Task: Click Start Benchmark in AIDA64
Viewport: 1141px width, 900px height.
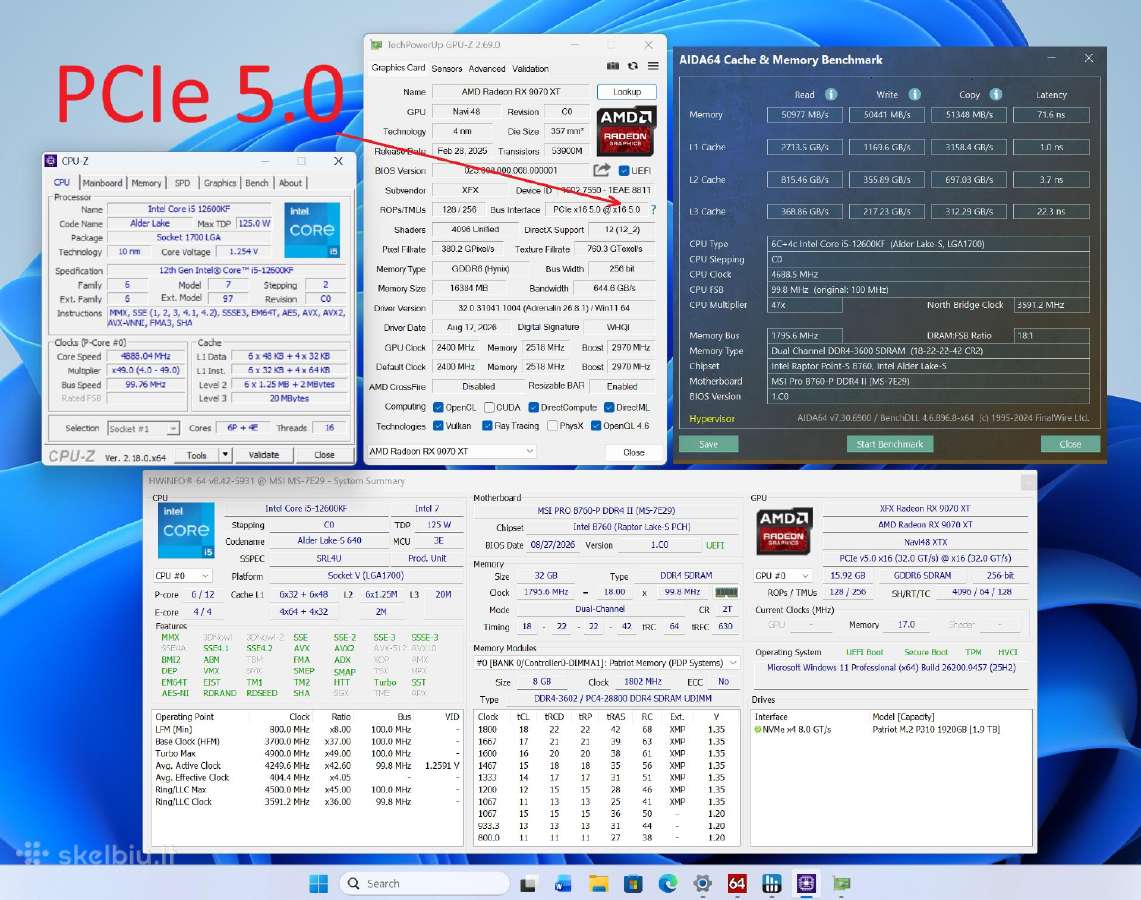Action: tap(890, 444)
